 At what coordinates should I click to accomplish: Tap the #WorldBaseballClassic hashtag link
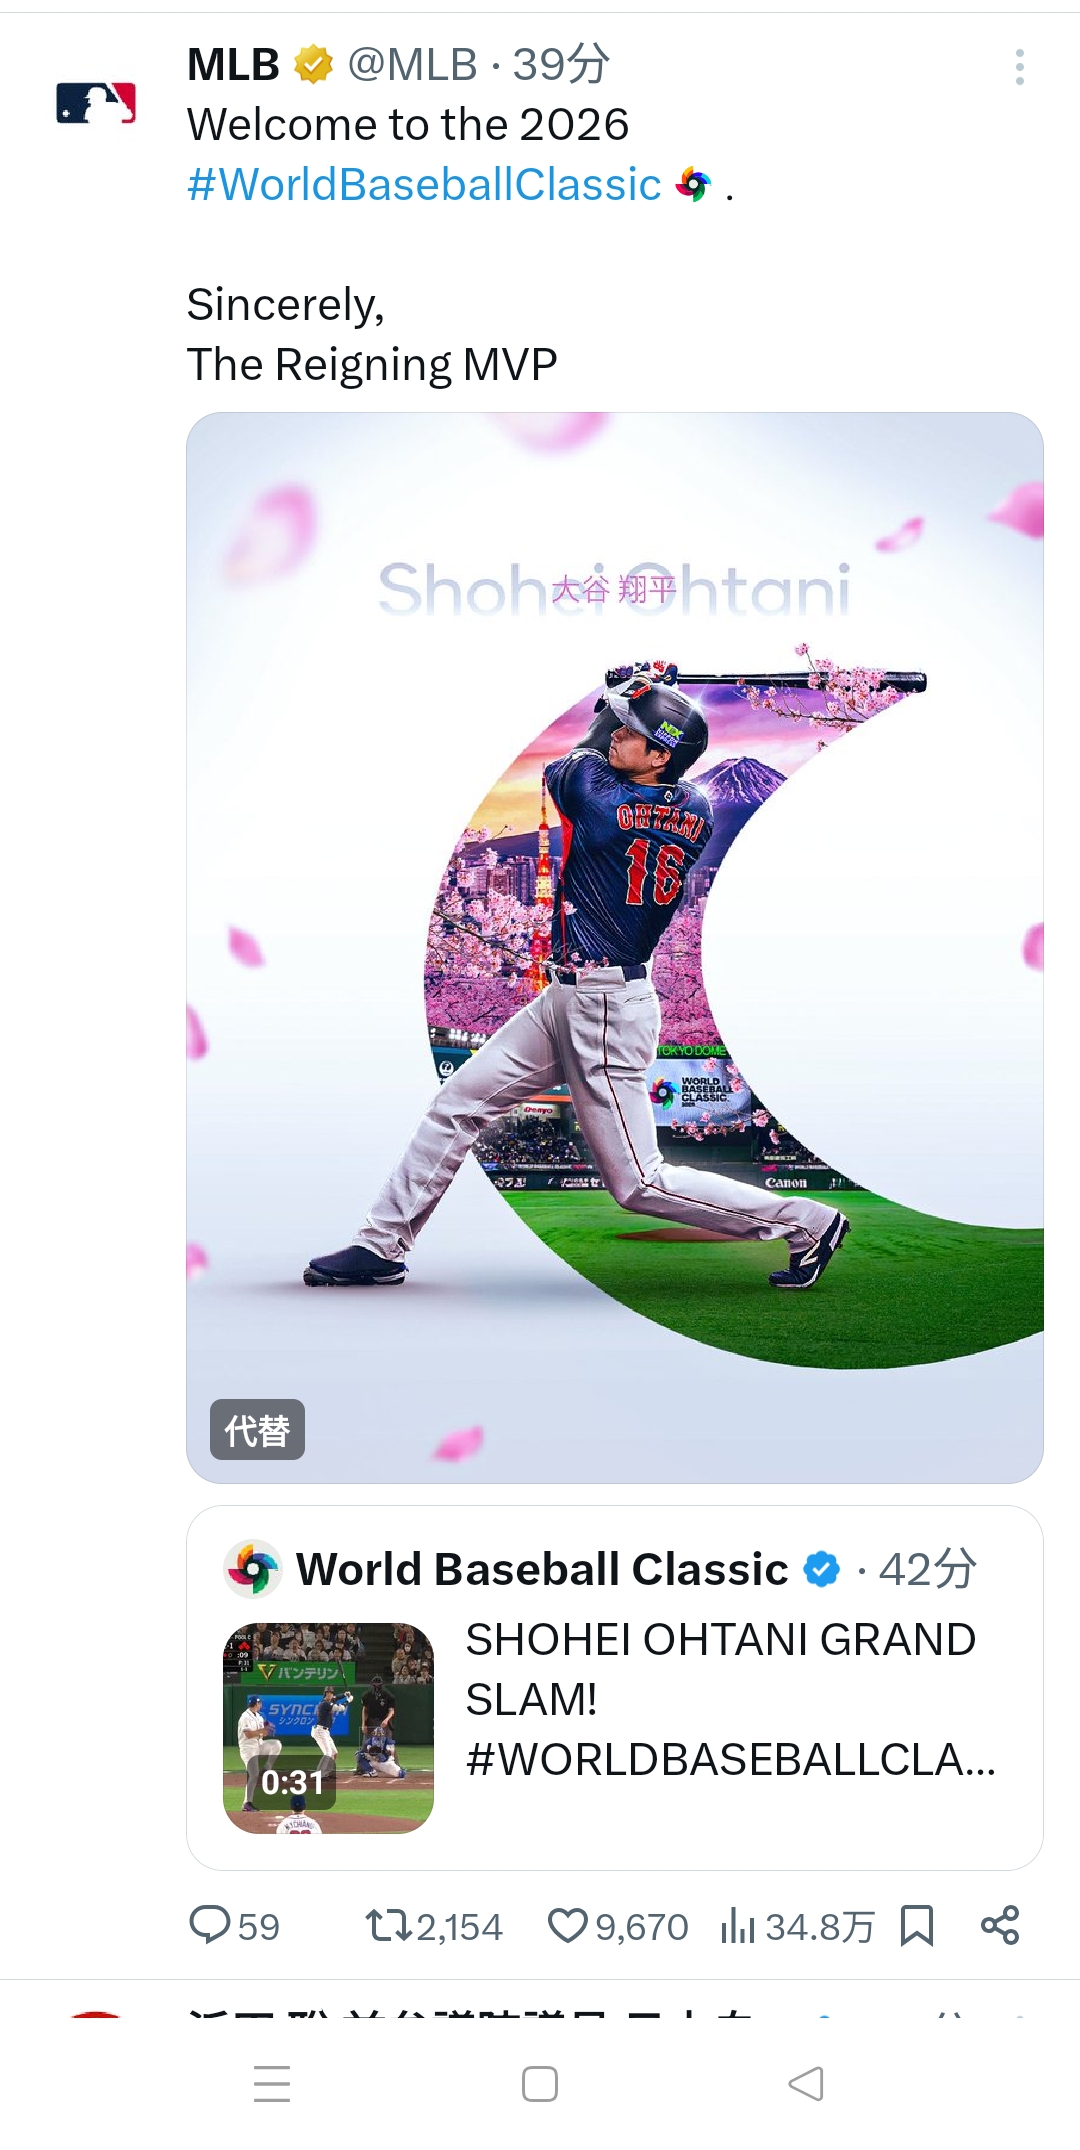pyautogui.click(x=424, y=185)
